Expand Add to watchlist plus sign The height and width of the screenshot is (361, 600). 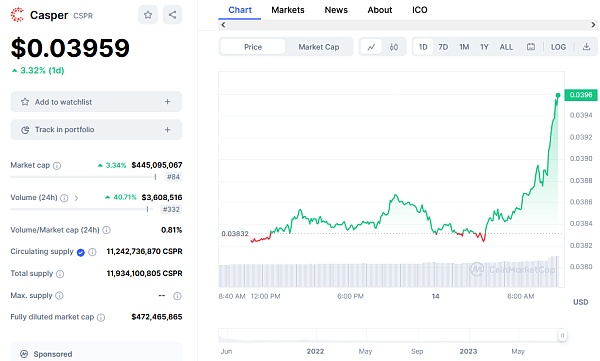tap(167, 102)
